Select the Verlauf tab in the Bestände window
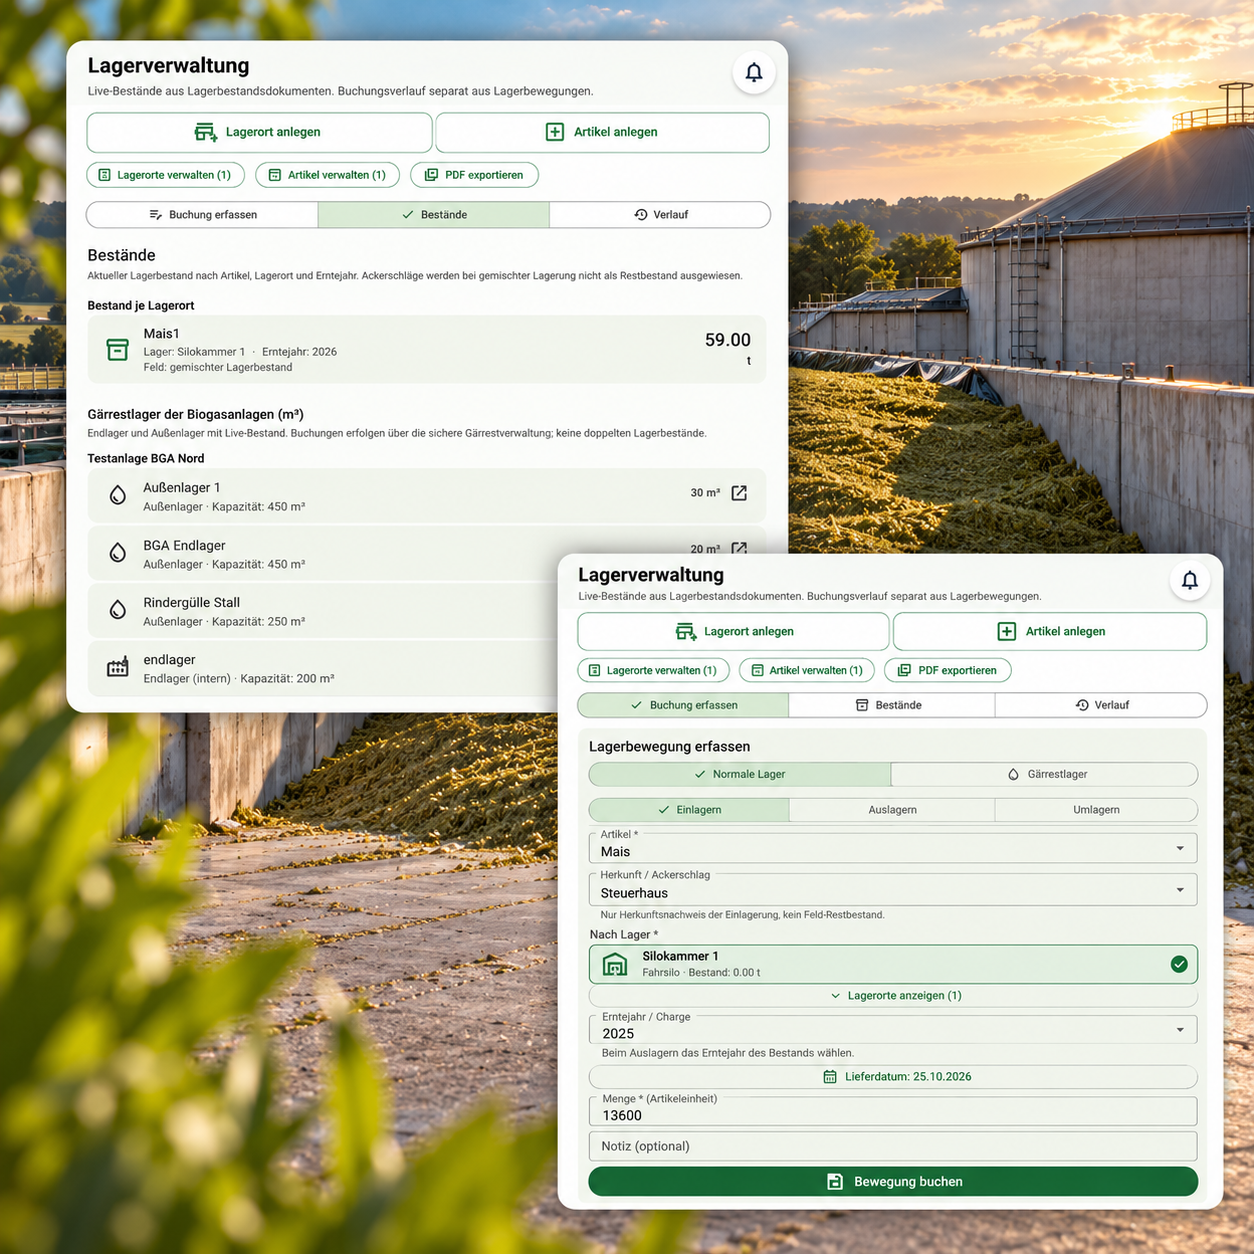 (x=660, y=215)
